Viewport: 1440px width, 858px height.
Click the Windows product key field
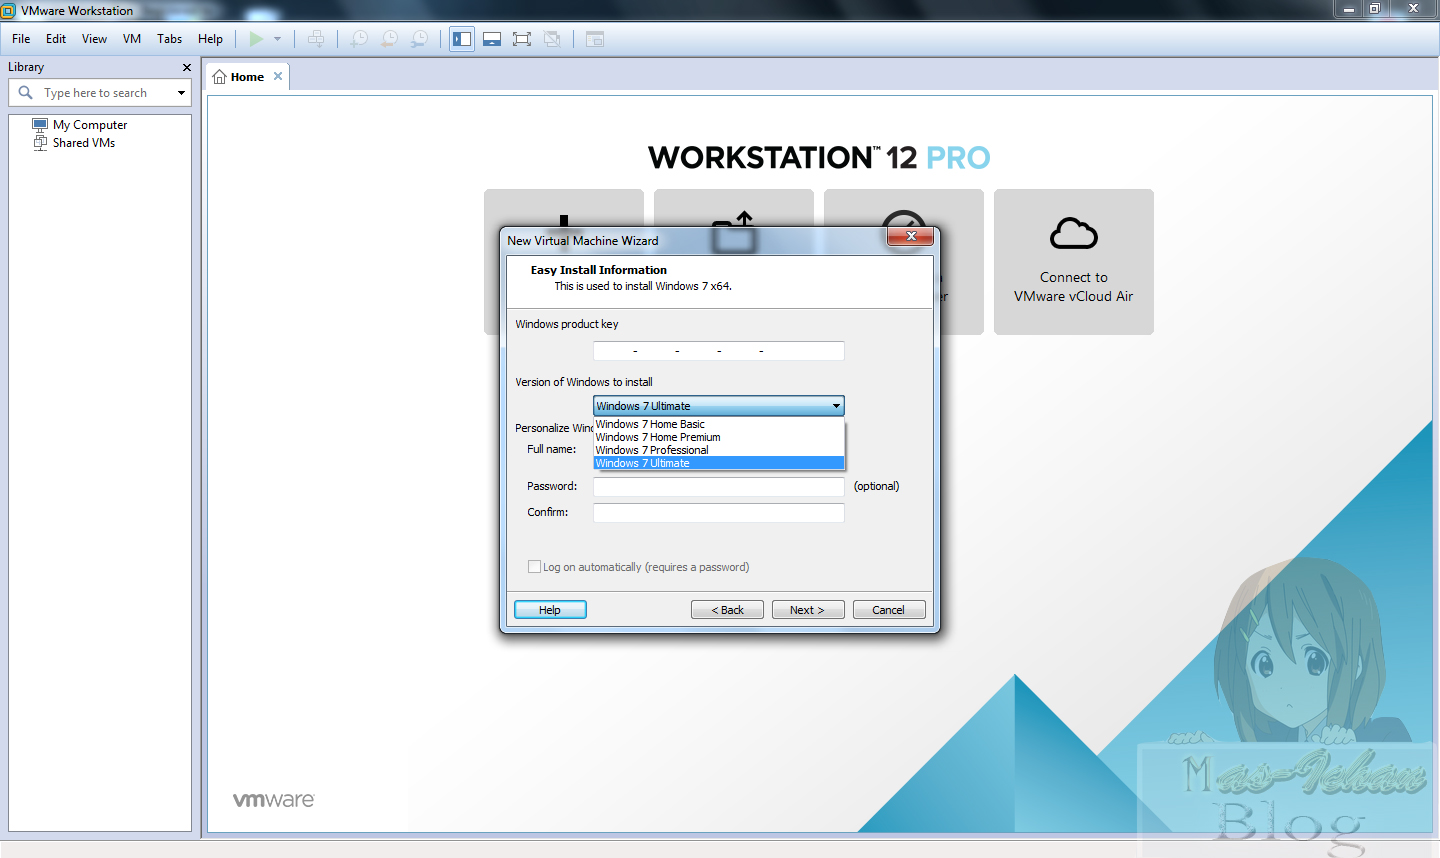click(719, 351)
